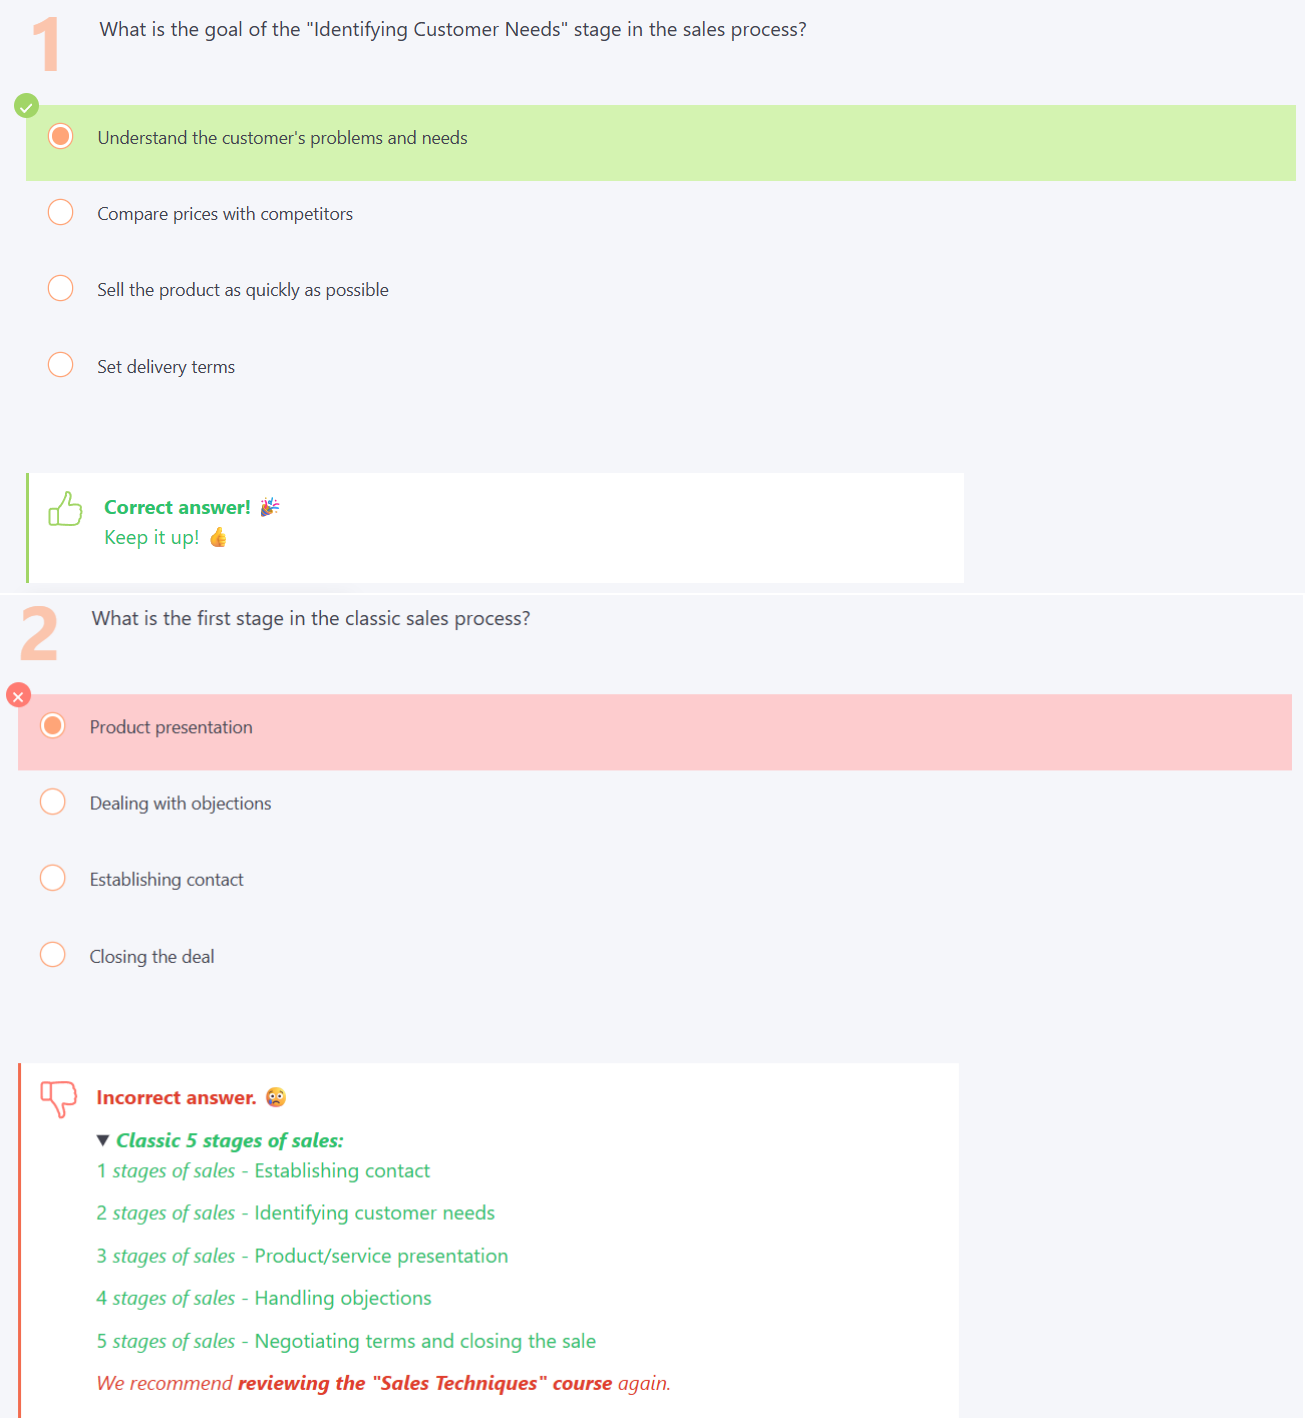1305x1418 pixels.
Task: Collapse the 'Classic 5 stages of sales' triangle
Action: [103, 1141]
